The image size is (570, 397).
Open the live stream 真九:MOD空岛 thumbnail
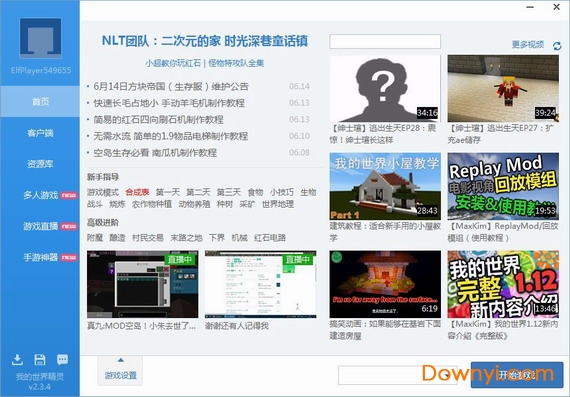(142, 284)
